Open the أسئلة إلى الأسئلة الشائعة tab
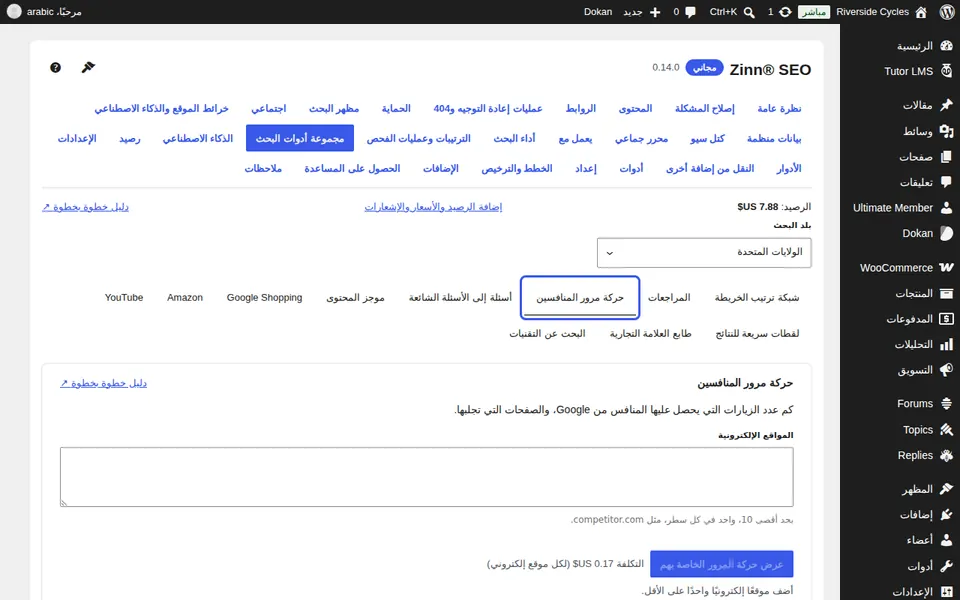Screen dimensions: 960x600 point(460,298)
